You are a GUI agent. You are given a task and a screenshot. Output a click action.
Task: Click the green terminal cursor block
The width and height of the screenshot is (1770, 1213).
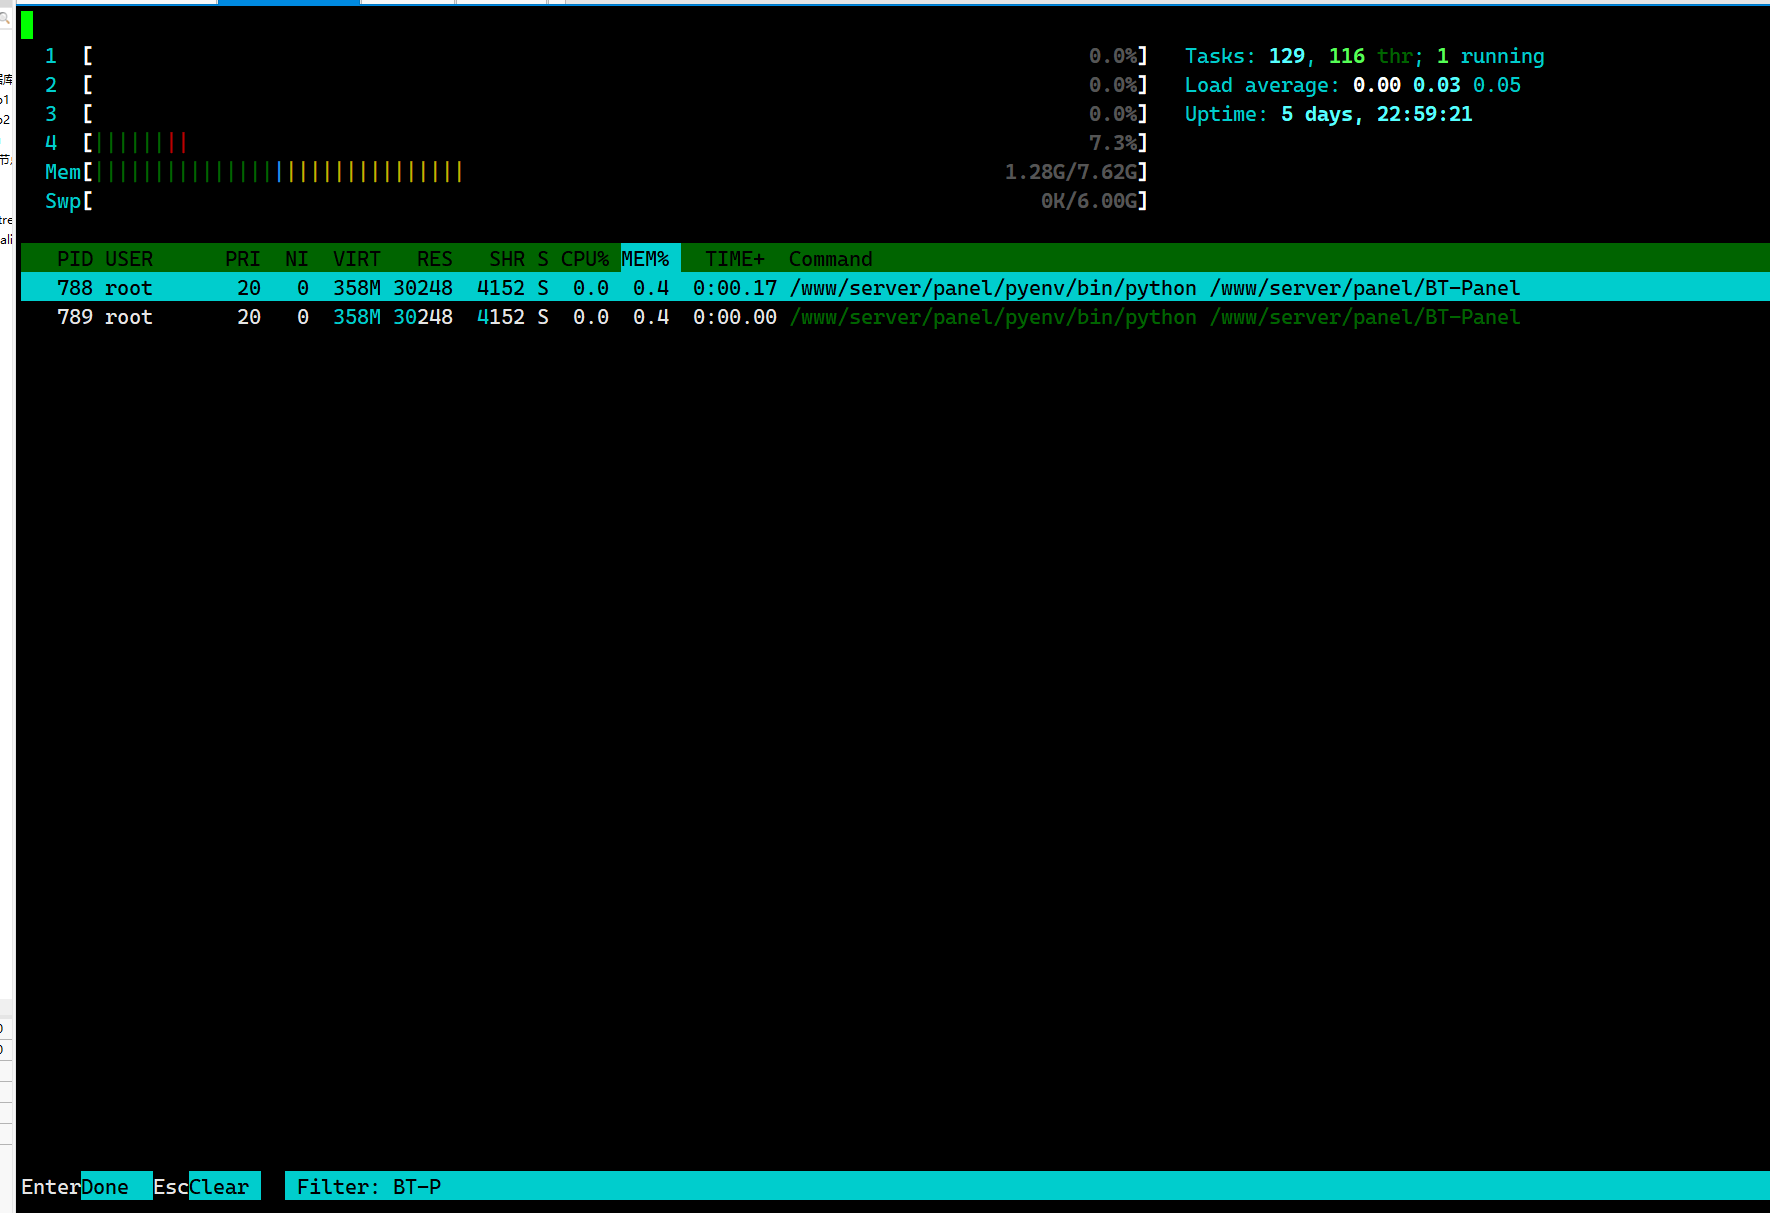click(27, 25)
